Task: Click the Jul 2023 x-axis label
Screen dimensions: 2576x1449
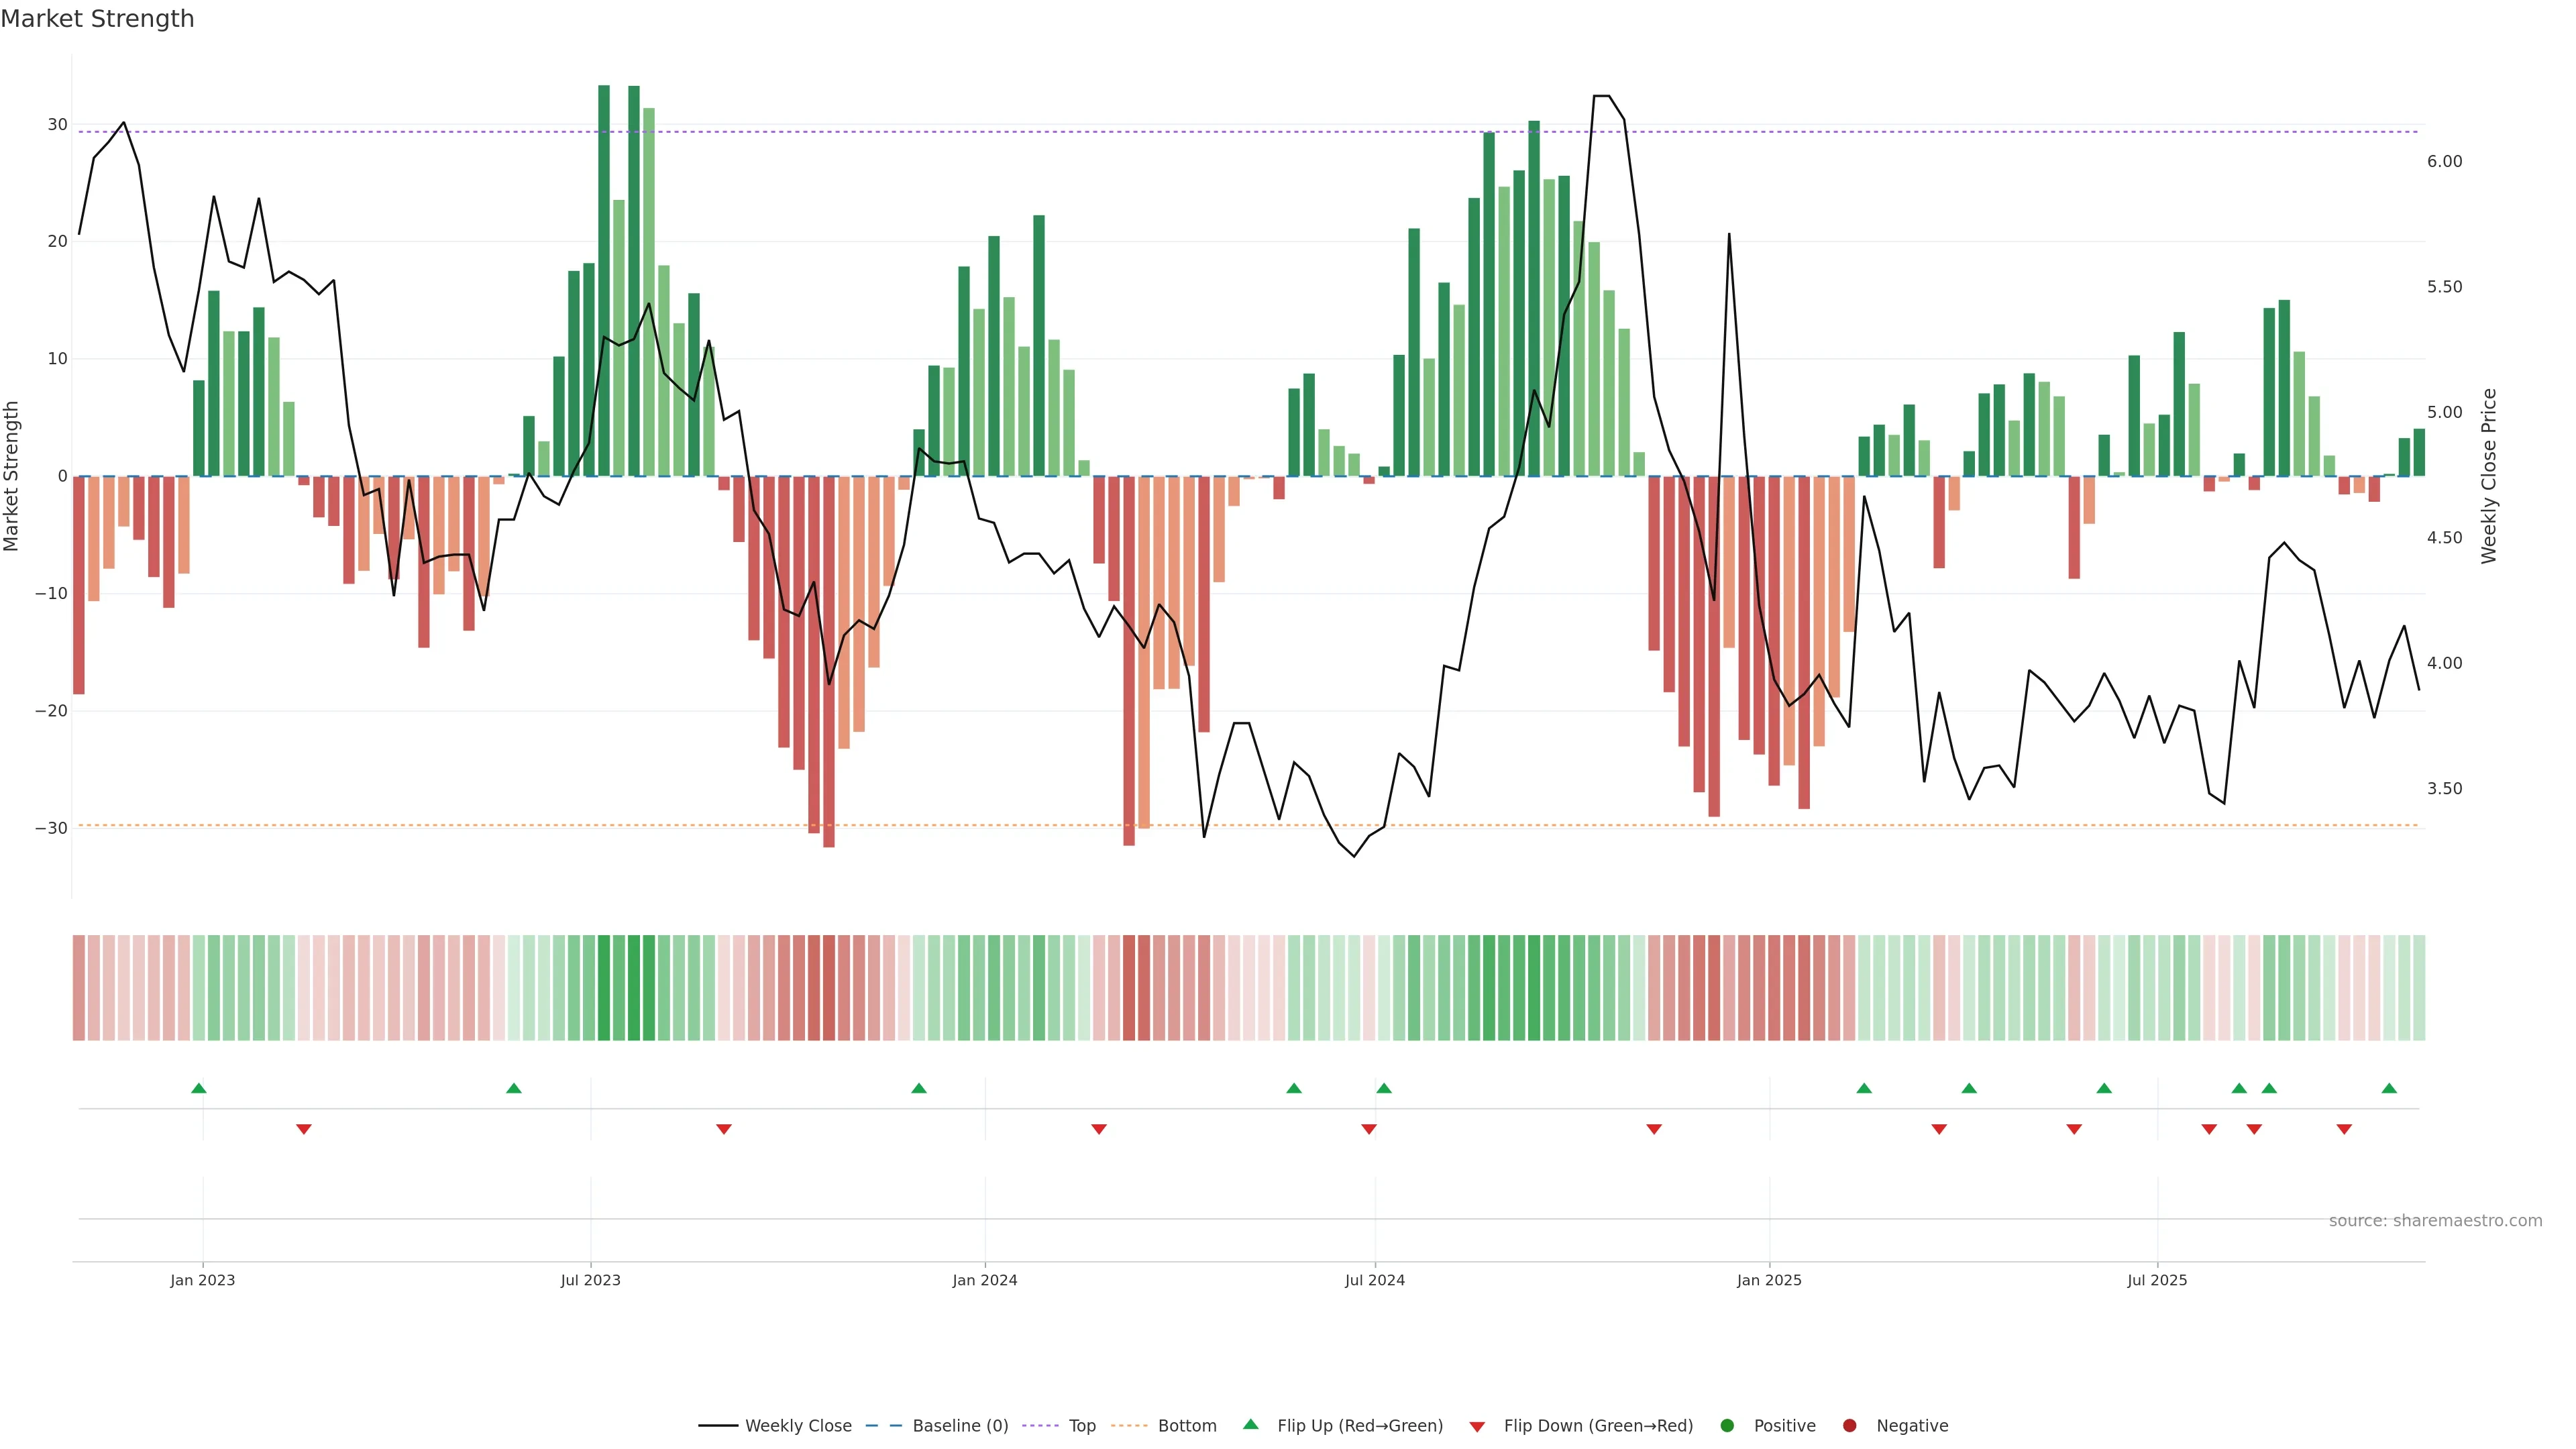Action: (x=590, y=1280)
